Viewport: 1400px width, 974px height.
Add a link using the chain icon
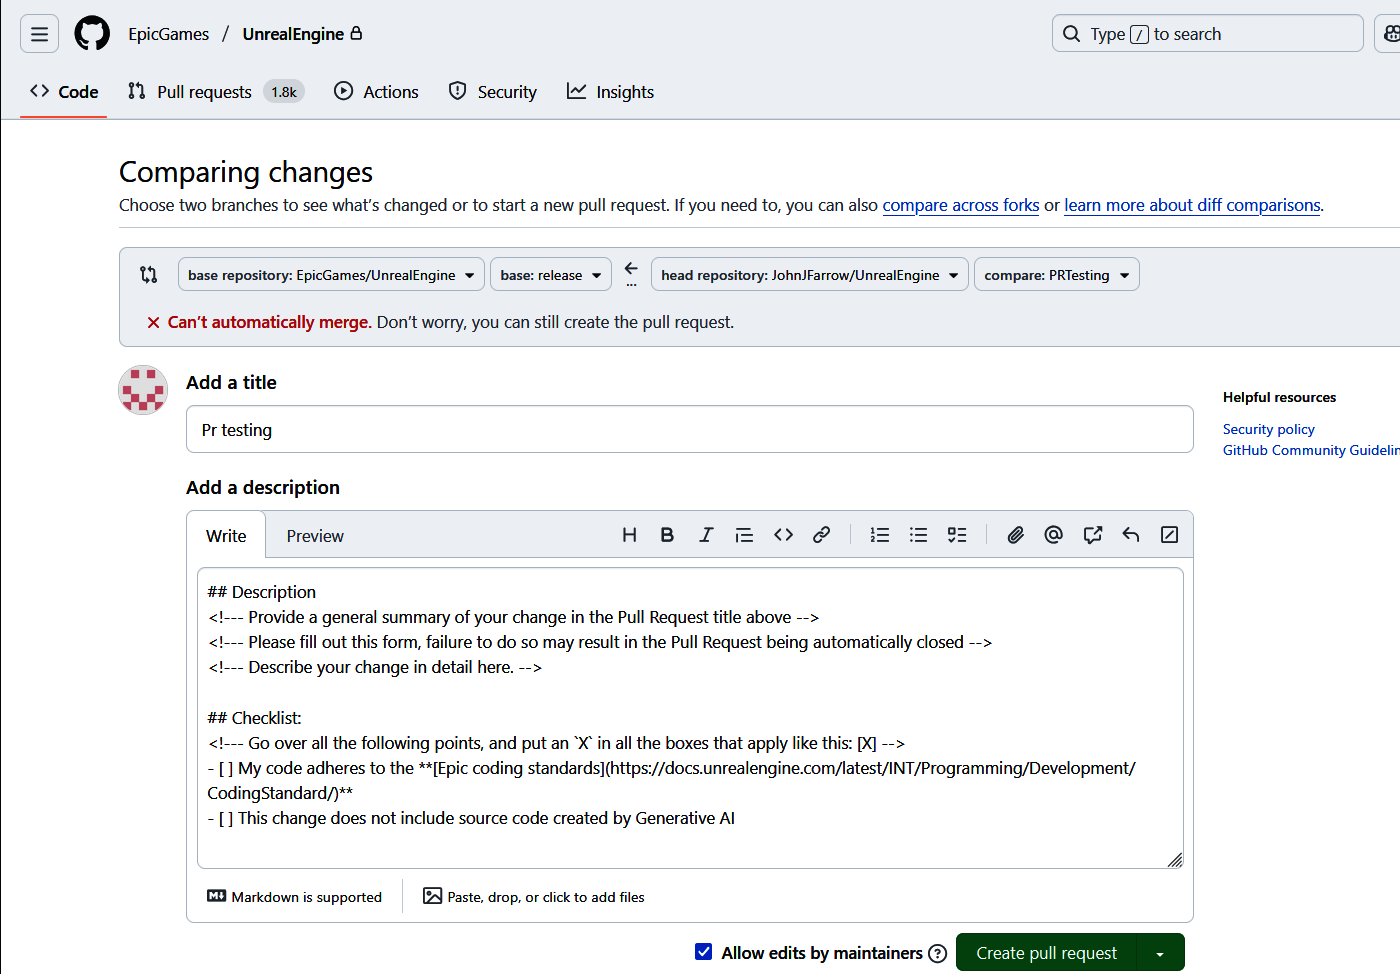(821, 535)
